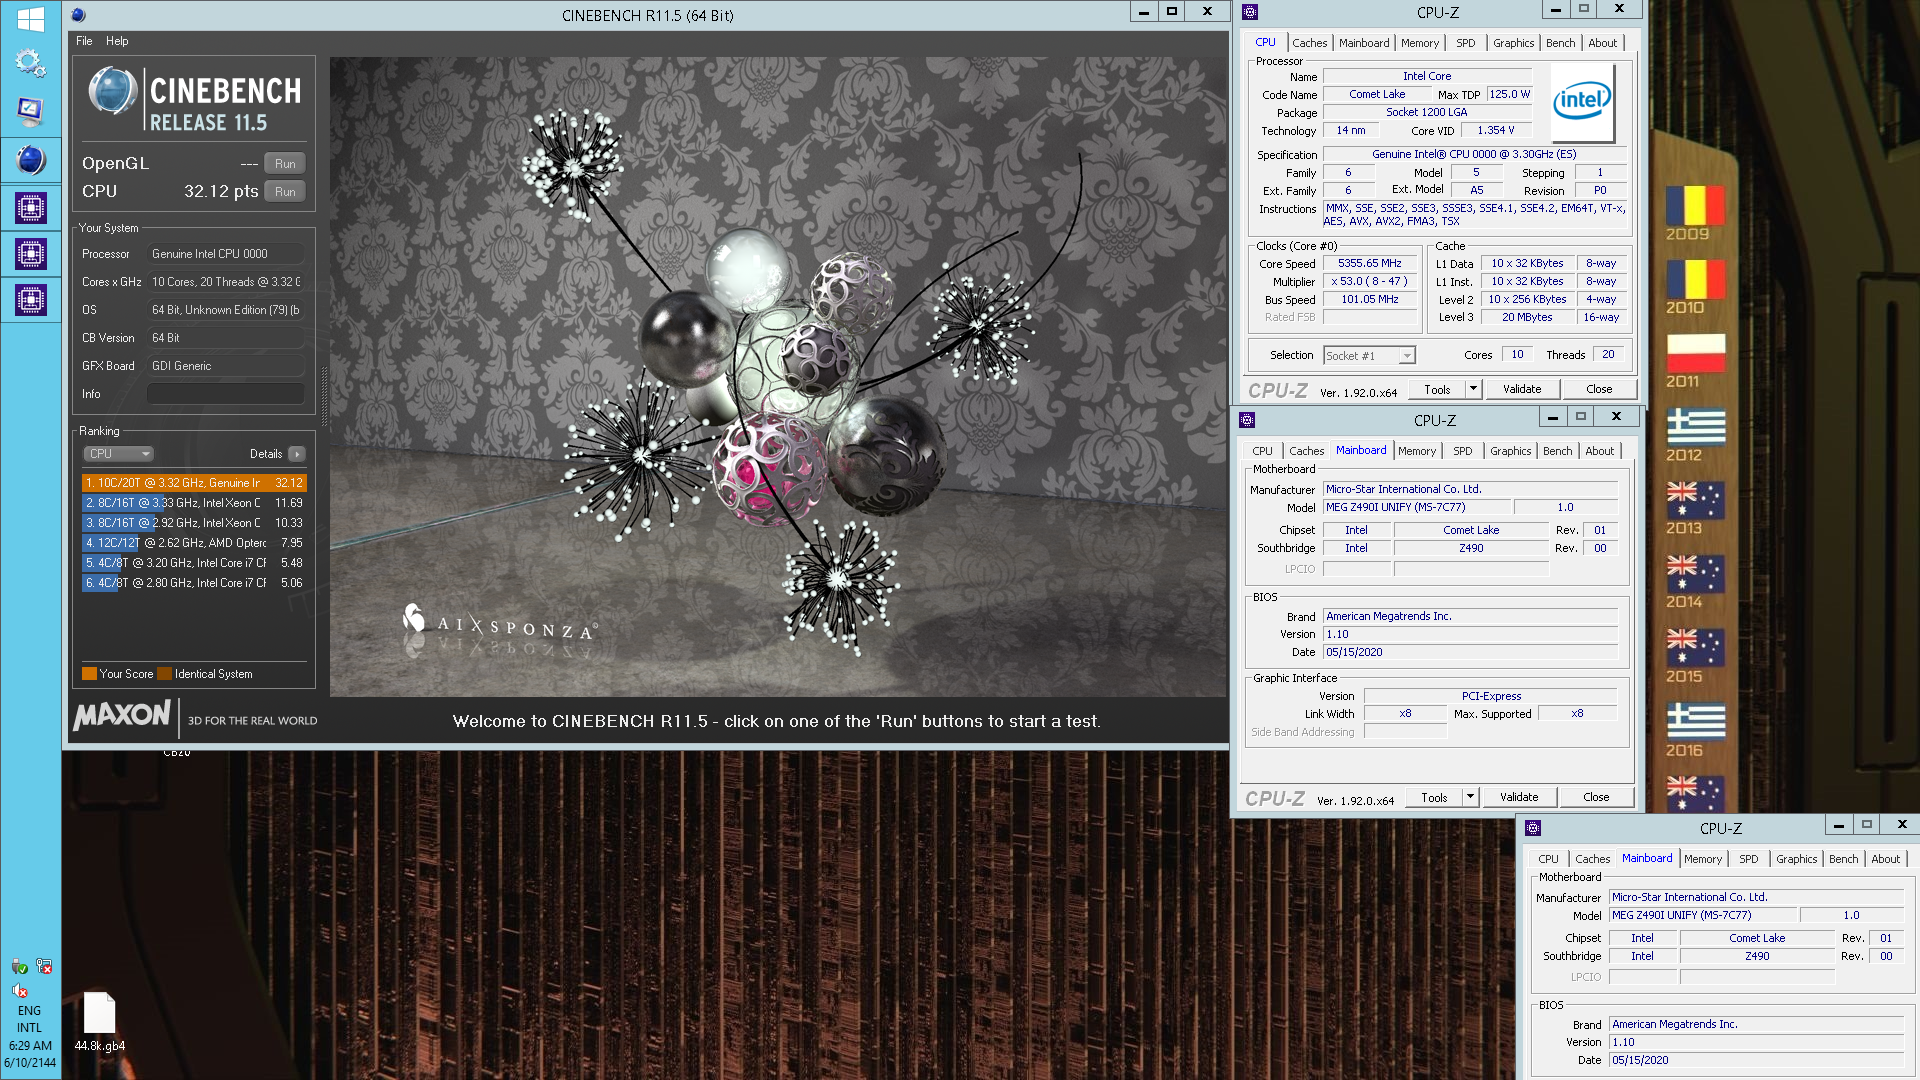Click the Your Score orange swatch

(x=89, y=674)
